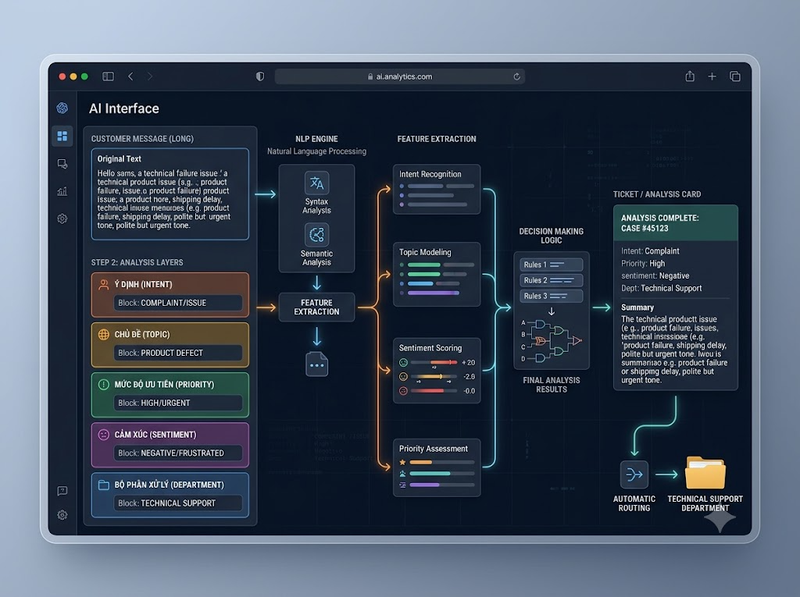Open the bottom gear icon in sidebar
The width and height of the screenshot is (800, 597).
pyautogui.click(x=62, y=515)
